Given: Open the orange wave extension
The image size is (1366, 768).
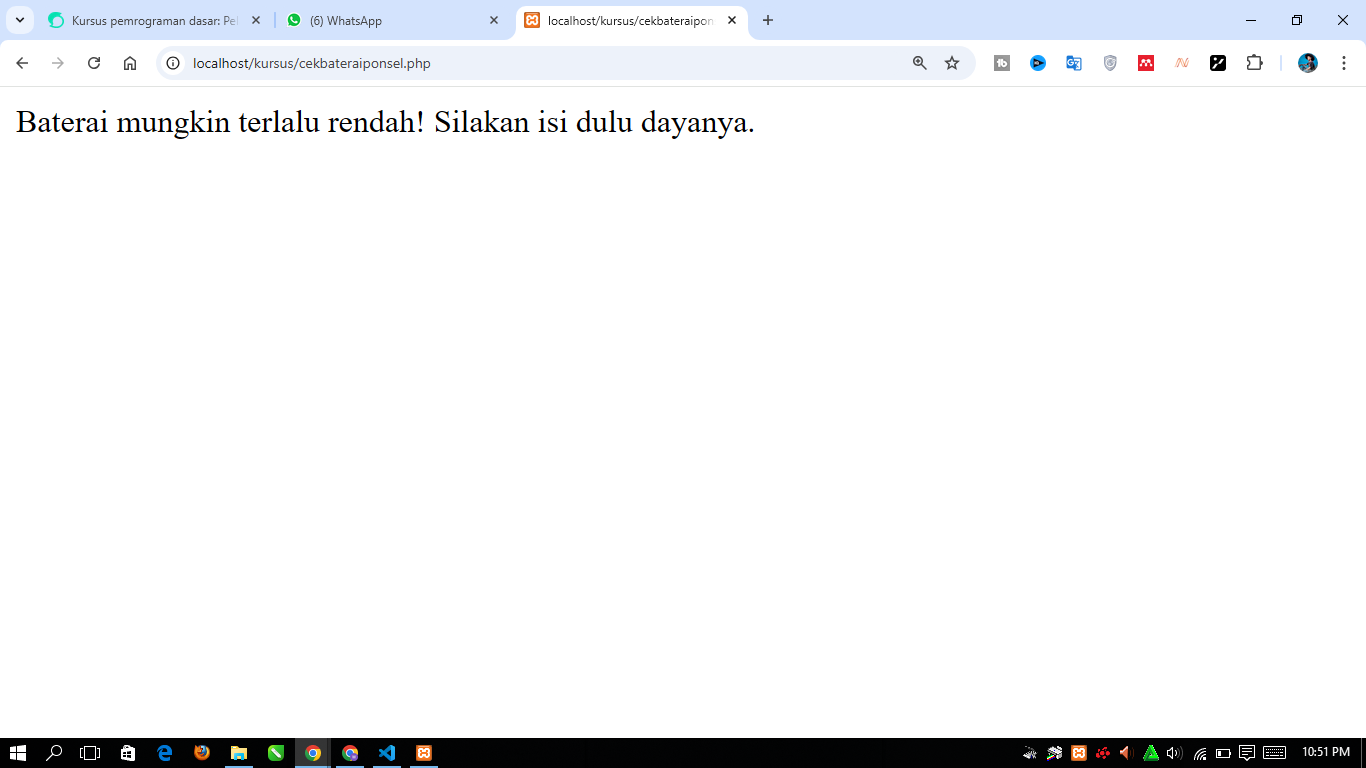Looking at the screenshot, I should point(1182,63).
